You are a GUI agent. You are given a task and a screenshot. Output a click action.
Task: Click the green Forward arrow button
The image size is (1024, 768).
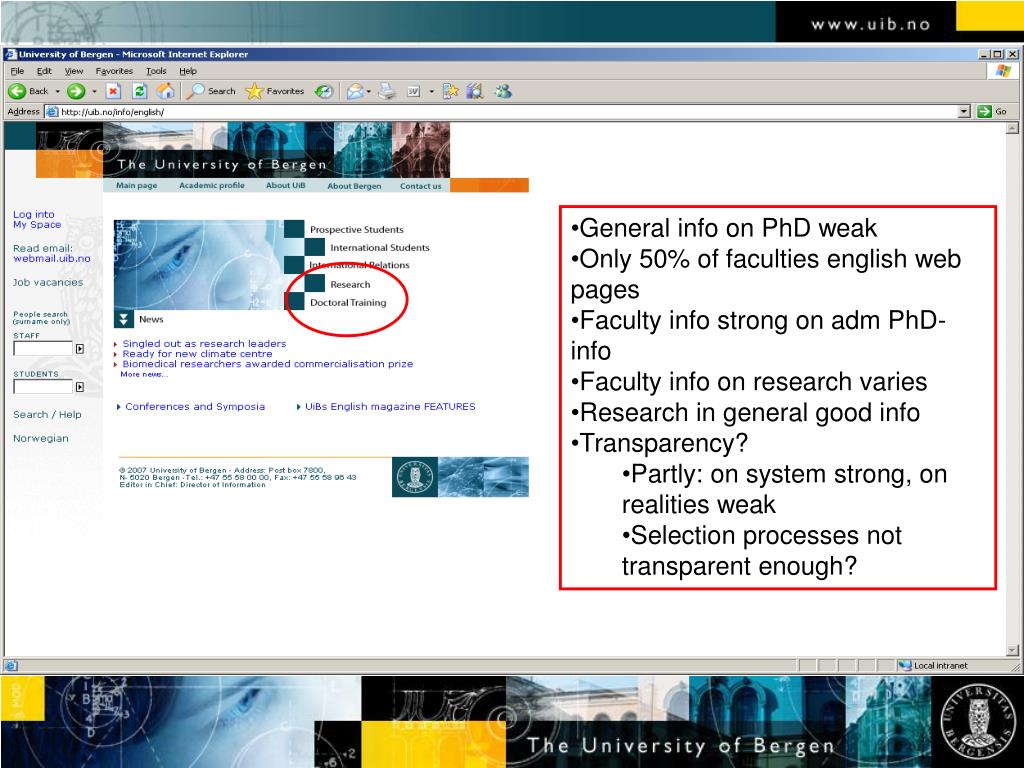pyautogui.click(x=76, y=91)
